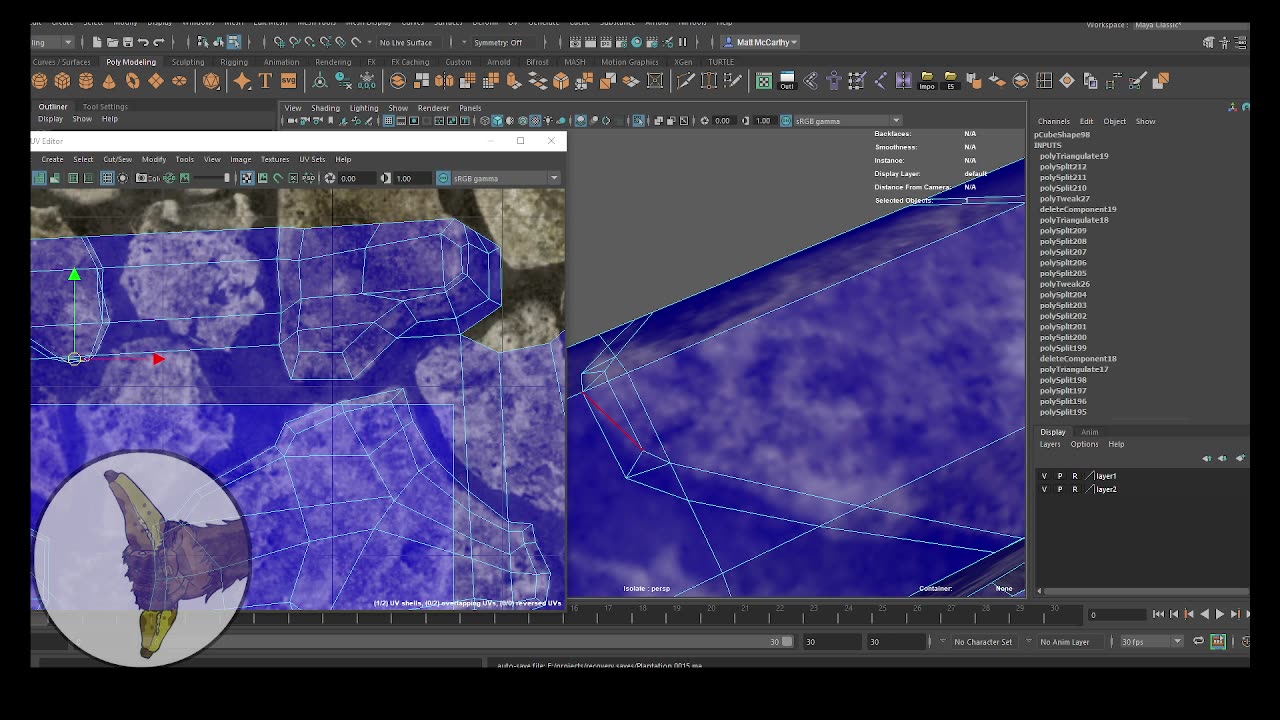This screenshot has height=720, width=1280.
Task: Open the Cut/Sew menu in UV Editor
Action: tap(117, 159)
